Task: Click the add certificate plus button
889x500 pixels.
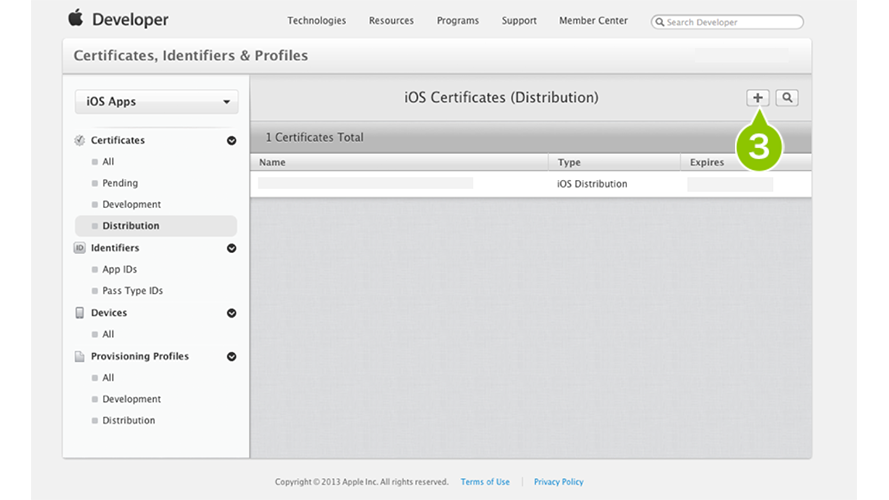Action: coord(757,98)
